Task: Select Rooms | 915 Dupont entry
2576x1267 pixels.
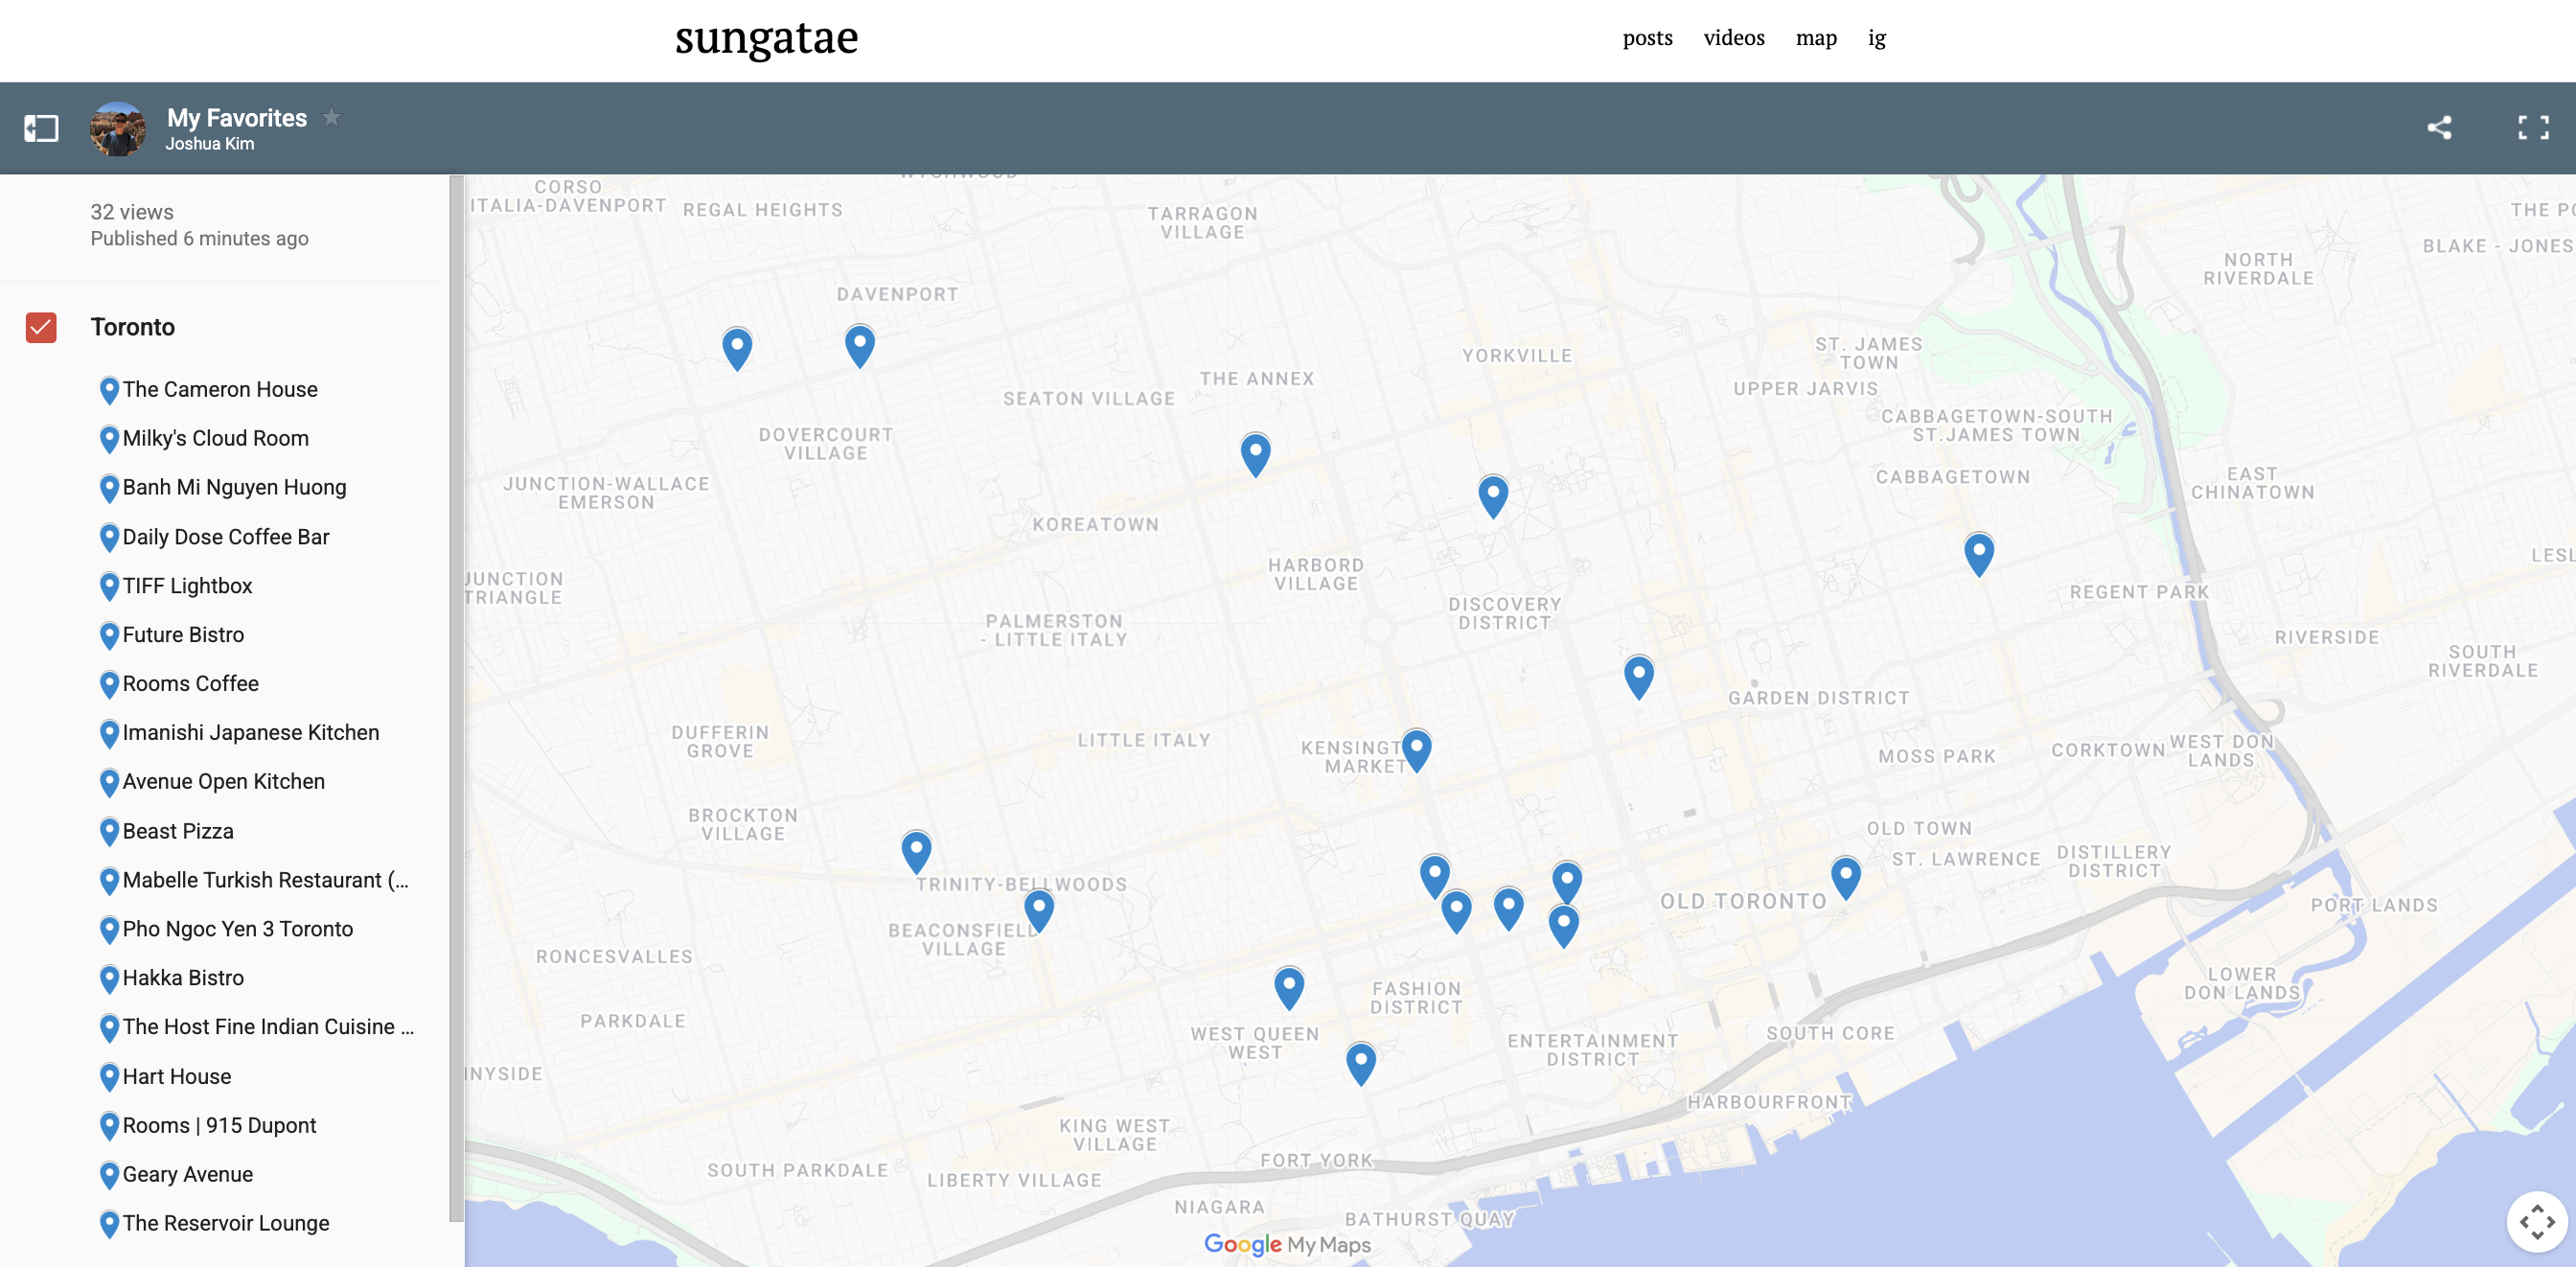Action: coord(219,1126)
